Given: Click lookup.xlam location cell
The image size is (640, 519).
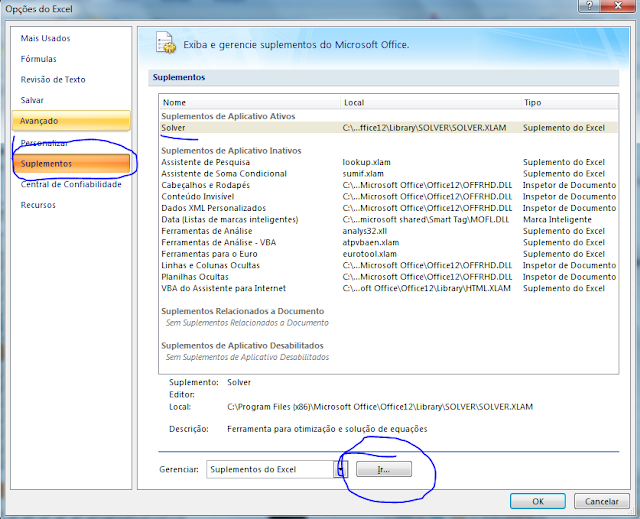Looking at the screenshot, I should pyautogui.click(x=367, y=162).
